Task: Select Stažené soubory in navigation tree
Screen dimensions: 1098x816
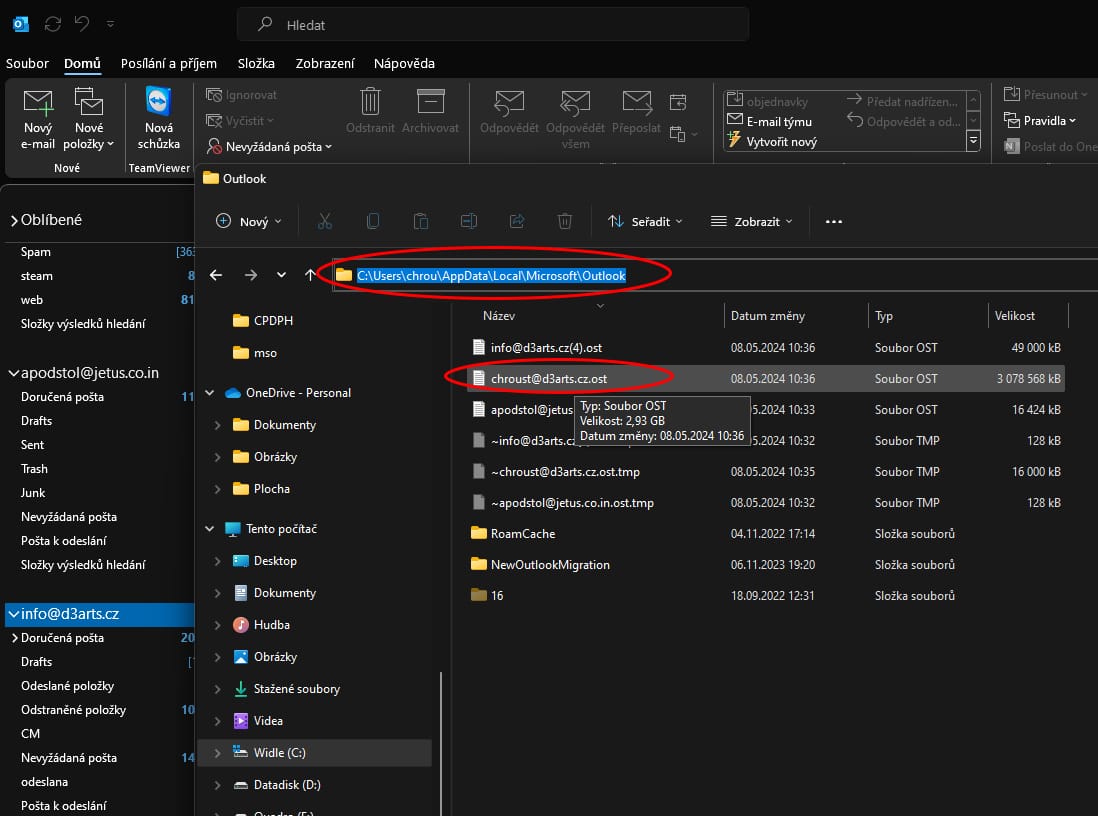Action: point(296,689)
